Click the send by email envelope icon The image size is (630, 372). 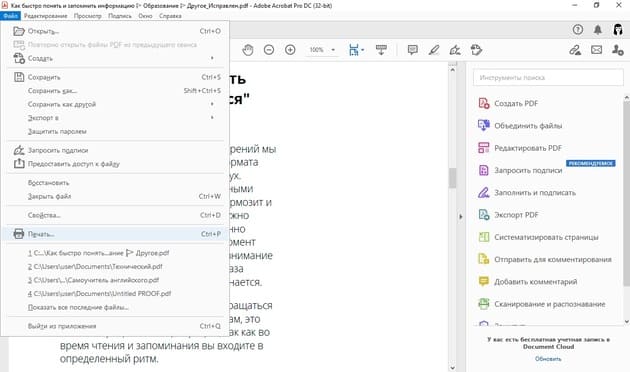[x=596, y=50]
